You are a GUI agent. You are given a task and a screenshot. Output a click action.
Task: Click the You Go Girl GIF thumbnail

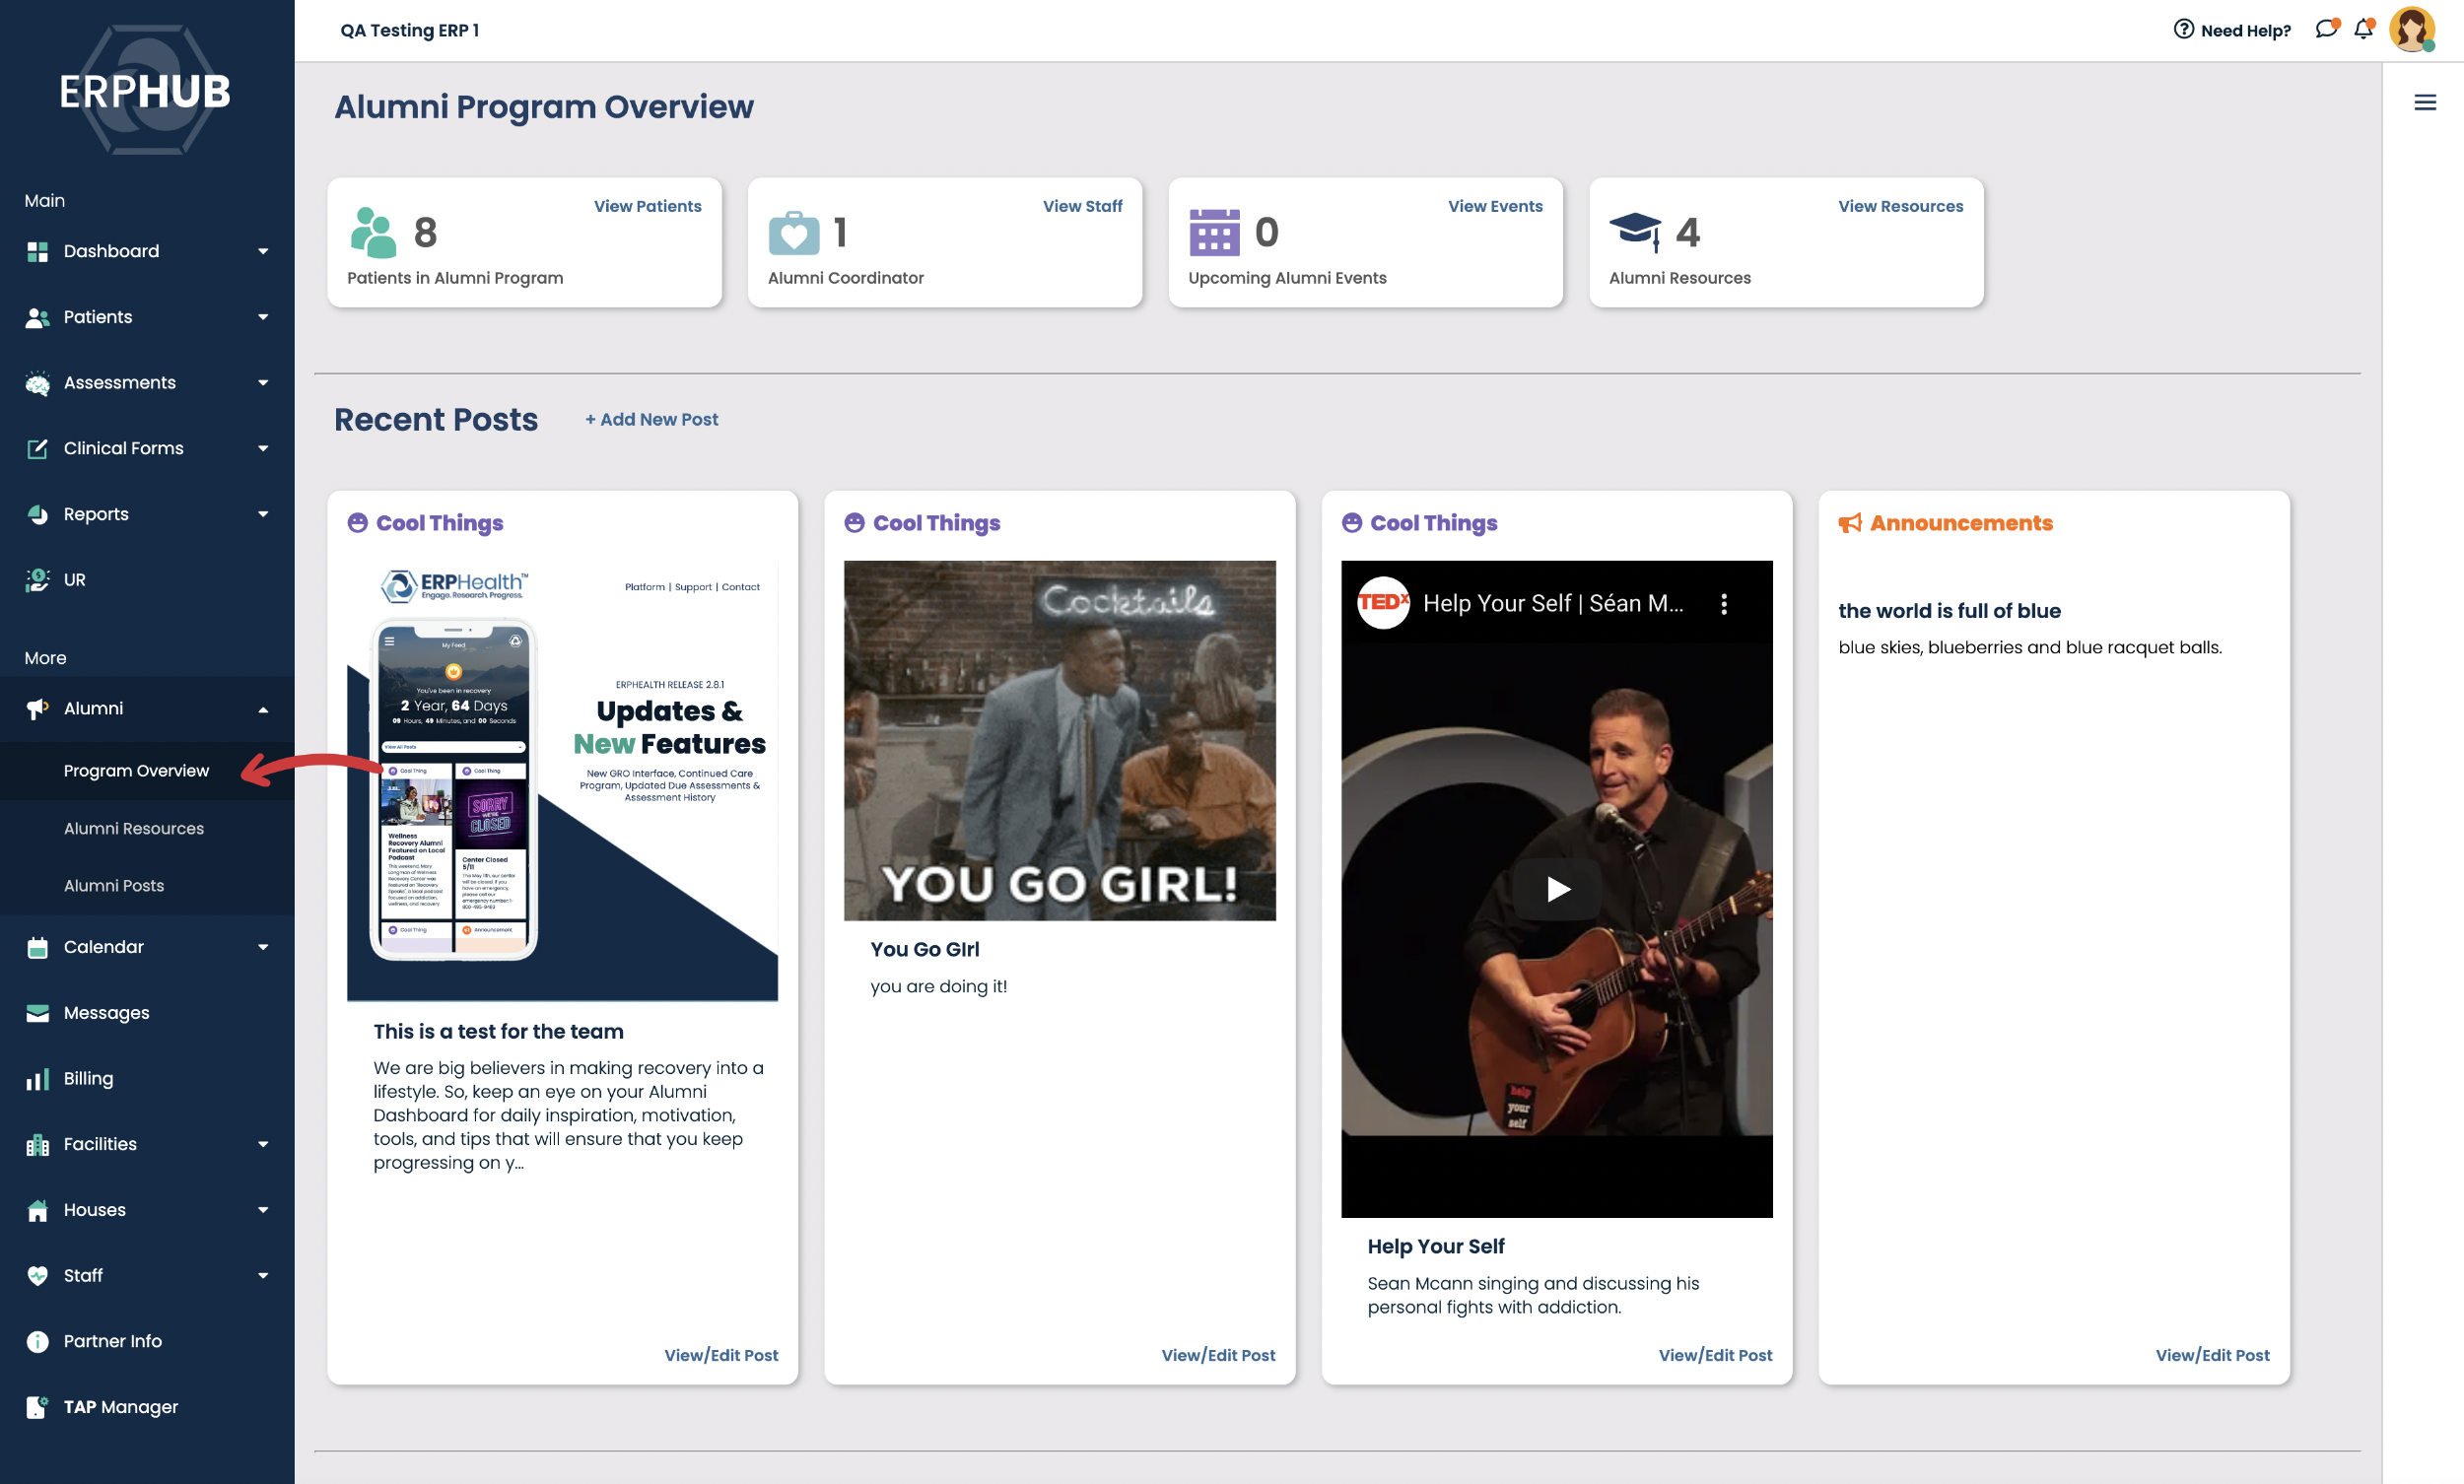[x=1059, y=740]
